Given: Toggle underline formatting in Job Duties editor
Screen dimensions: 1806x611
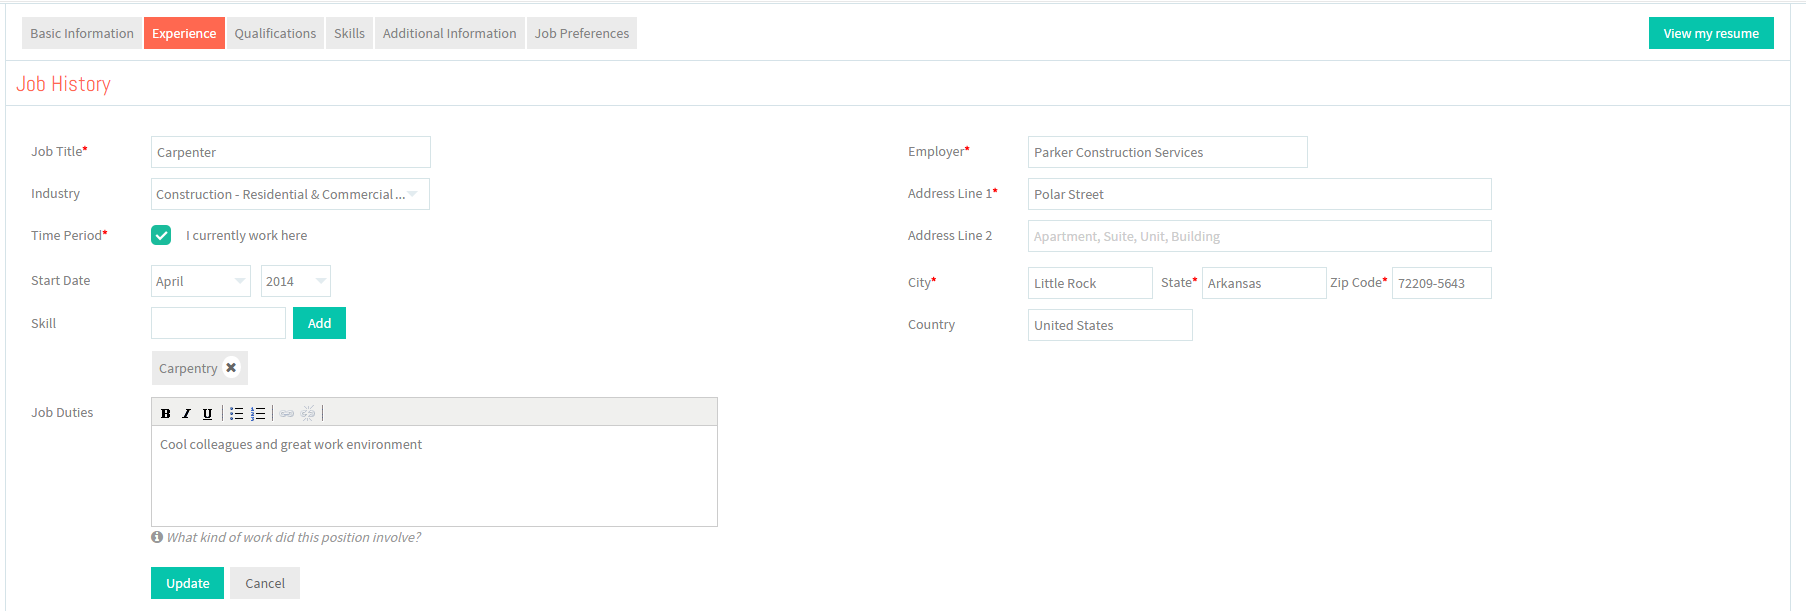Looking at the screenshot, I should (207, 413).
